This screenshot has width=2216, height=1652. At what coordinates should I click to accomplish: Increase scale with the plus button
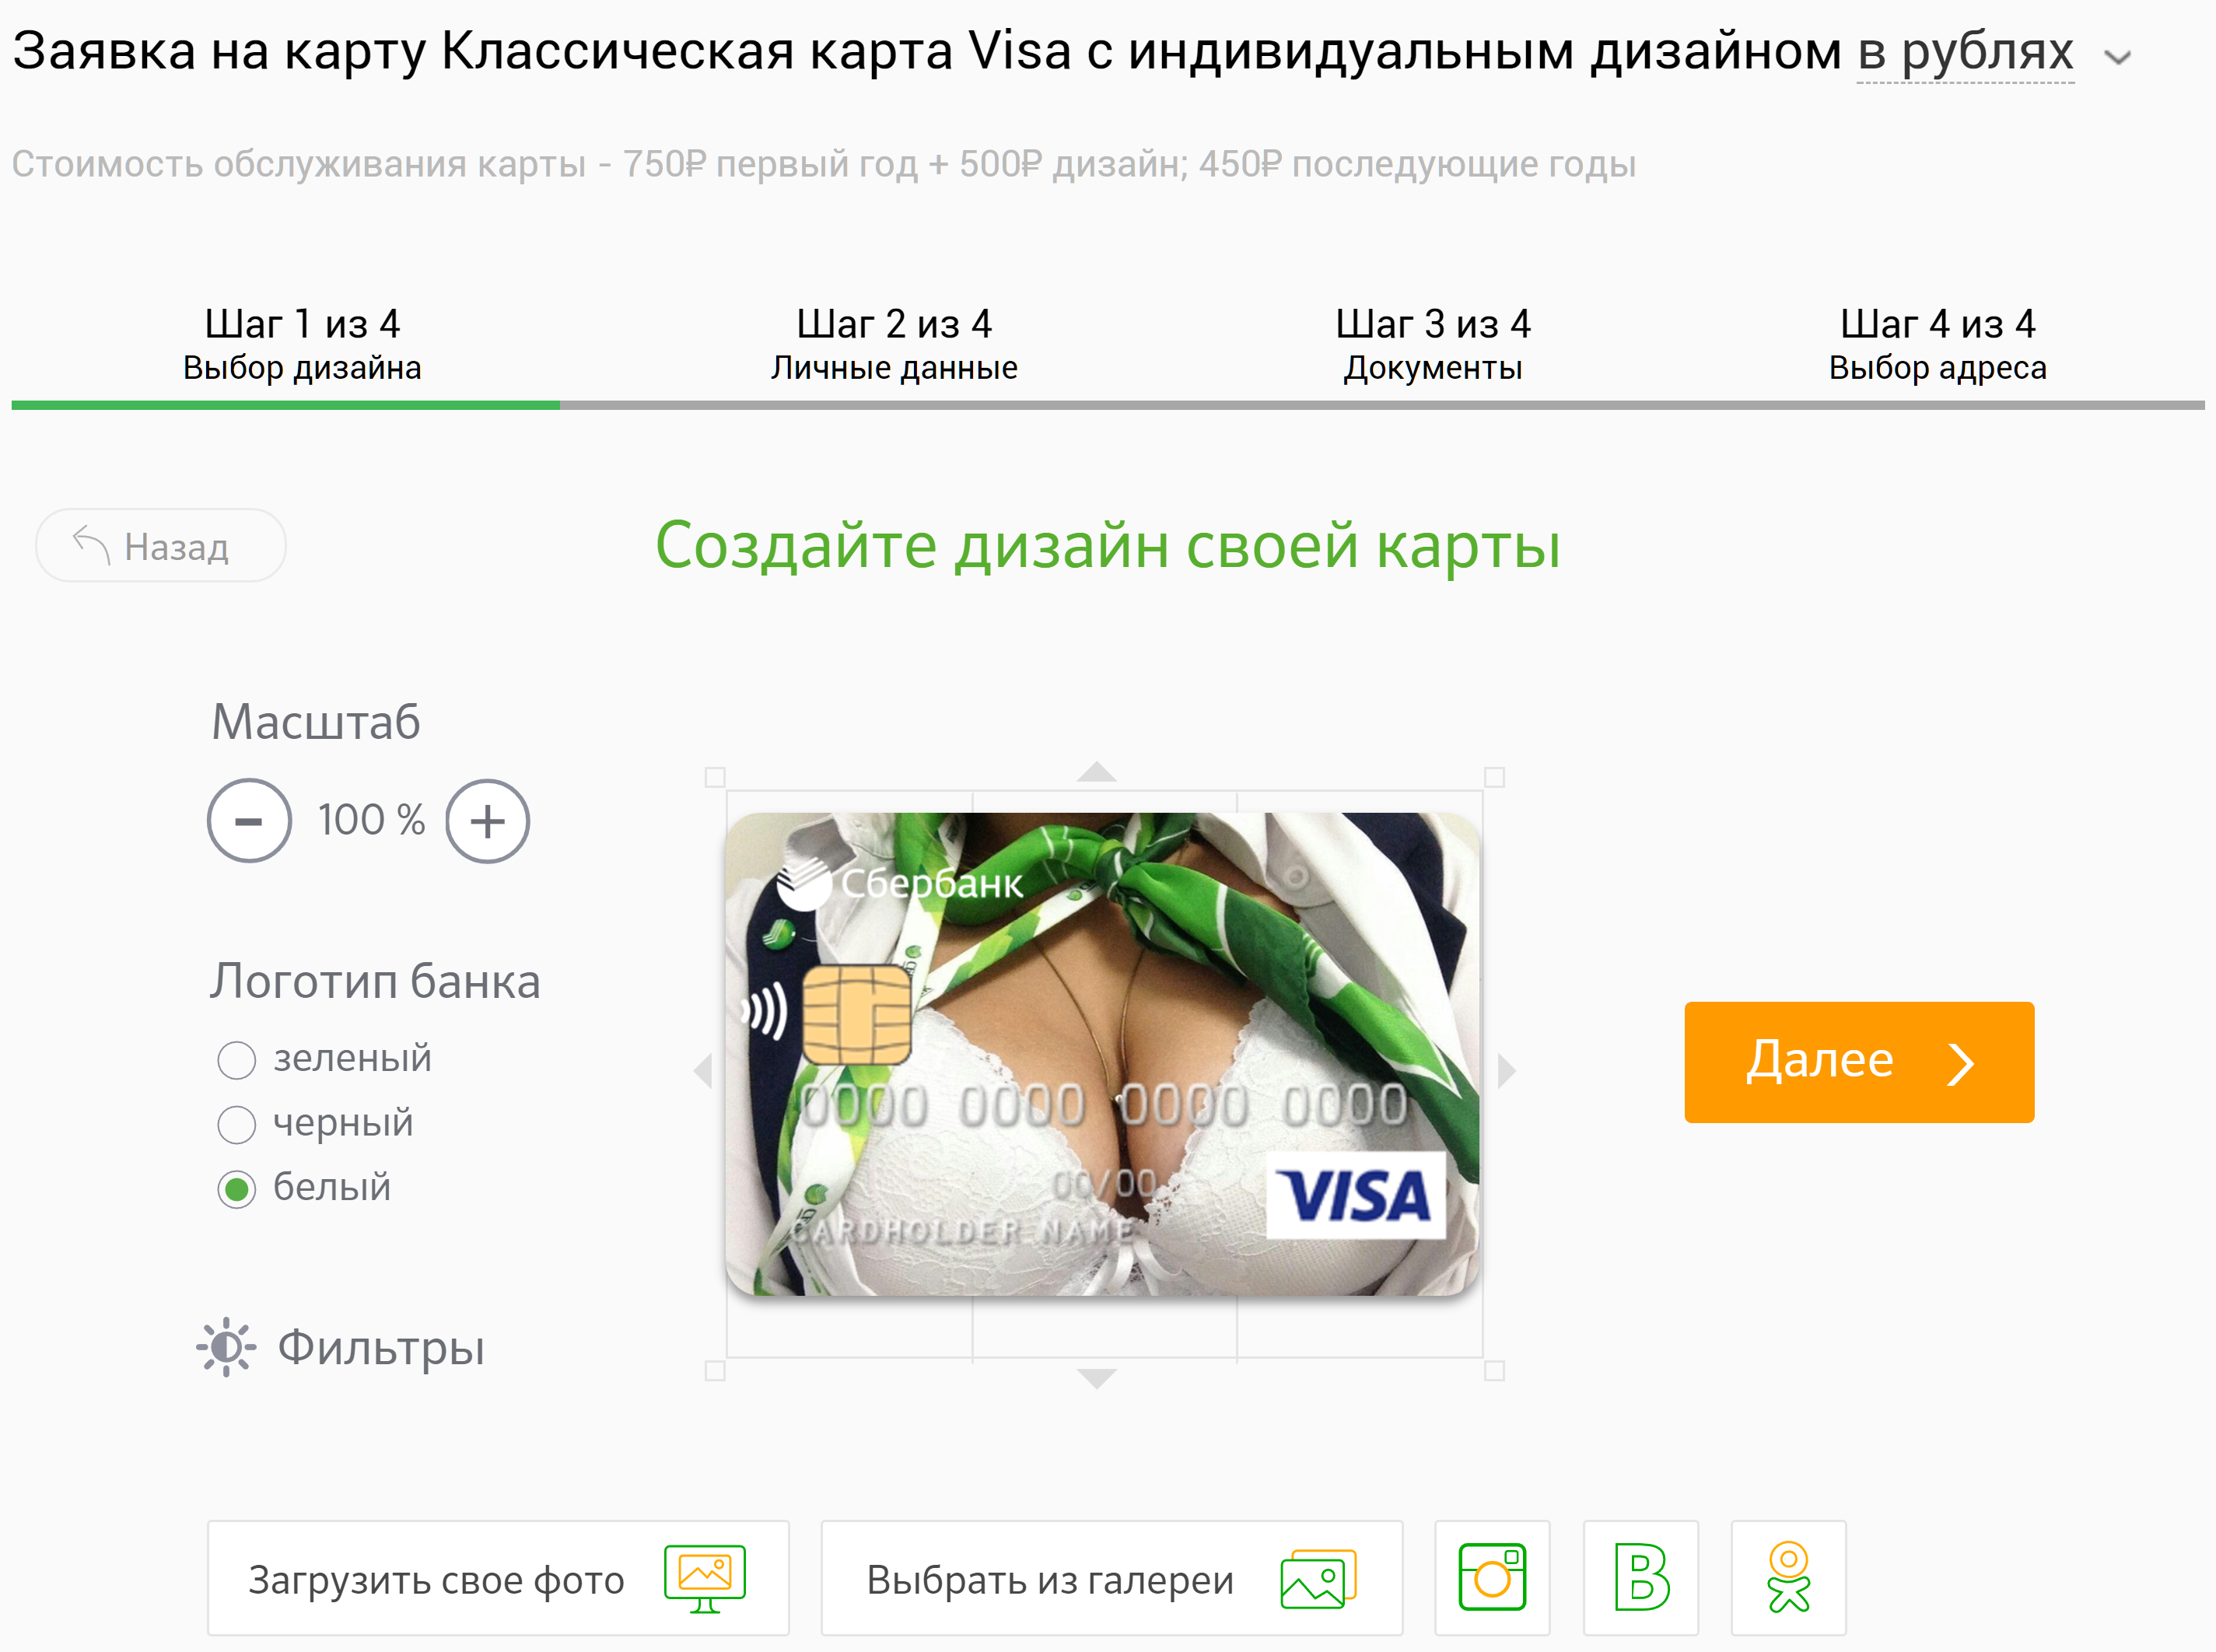click(488, 821)
